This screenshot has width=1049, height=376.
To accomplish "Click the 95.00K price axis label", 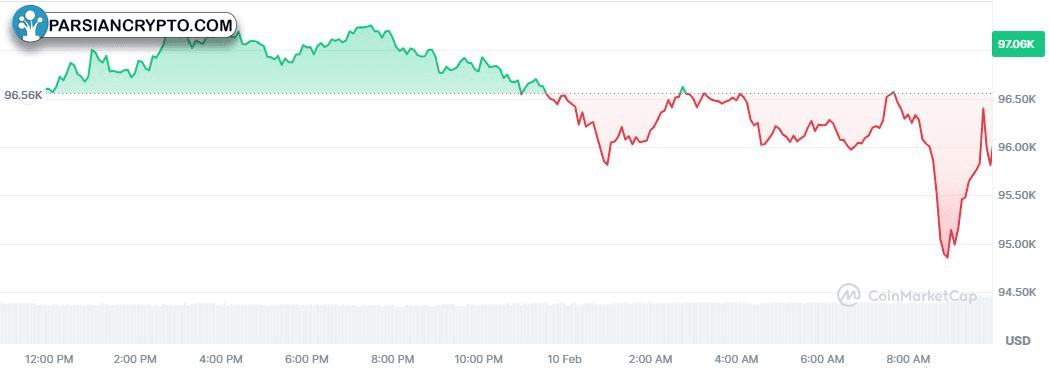I will coord(1016,244).
